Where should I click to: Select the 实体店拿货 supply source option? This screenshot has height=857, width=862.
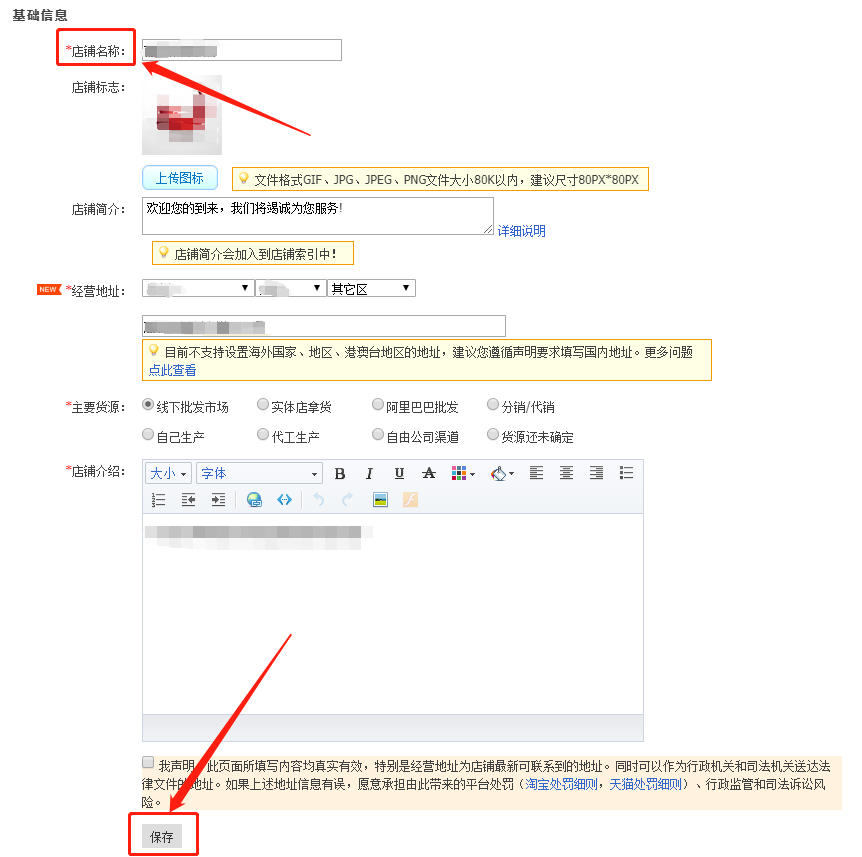(x=262, y=404)
